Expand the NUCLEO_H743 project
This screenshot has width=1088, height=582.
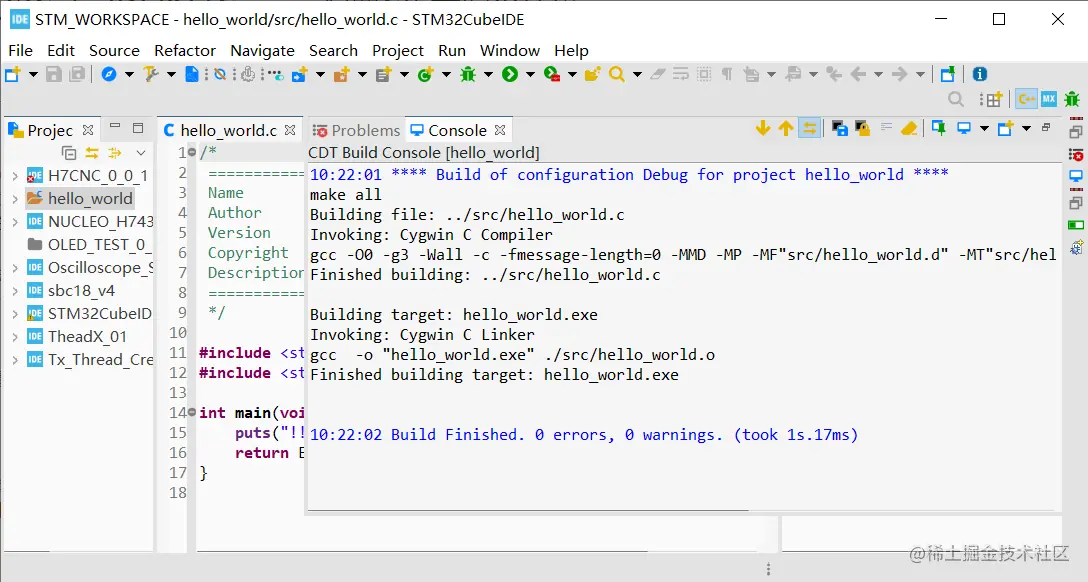[15, 222]
